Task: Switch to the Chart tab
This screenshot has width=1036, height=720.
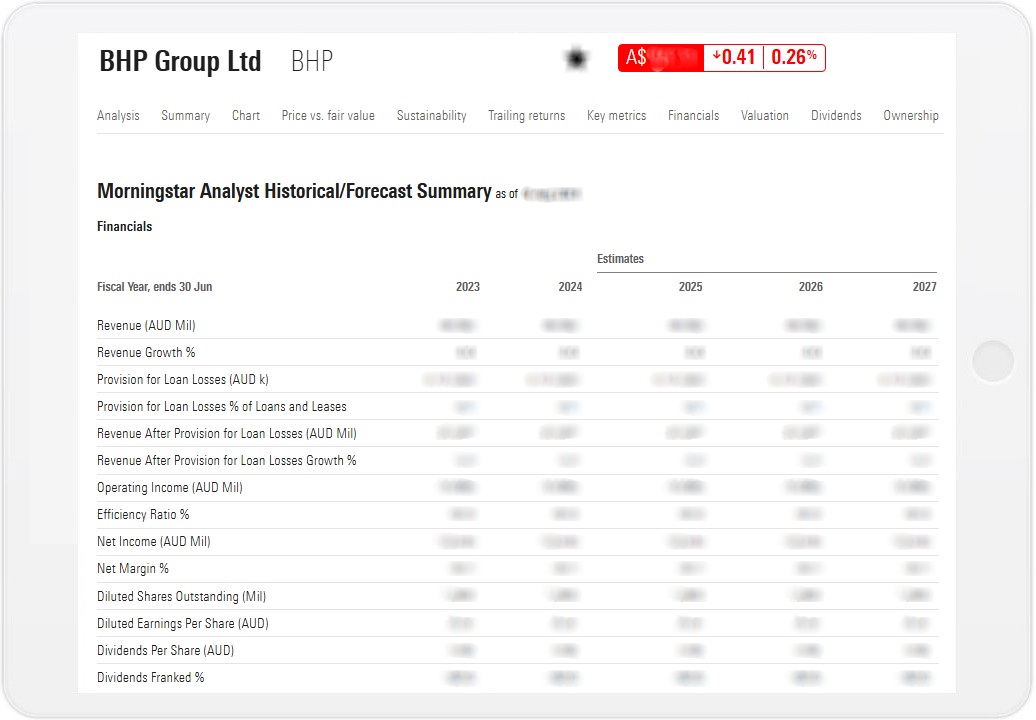Action: click(245, 115)
